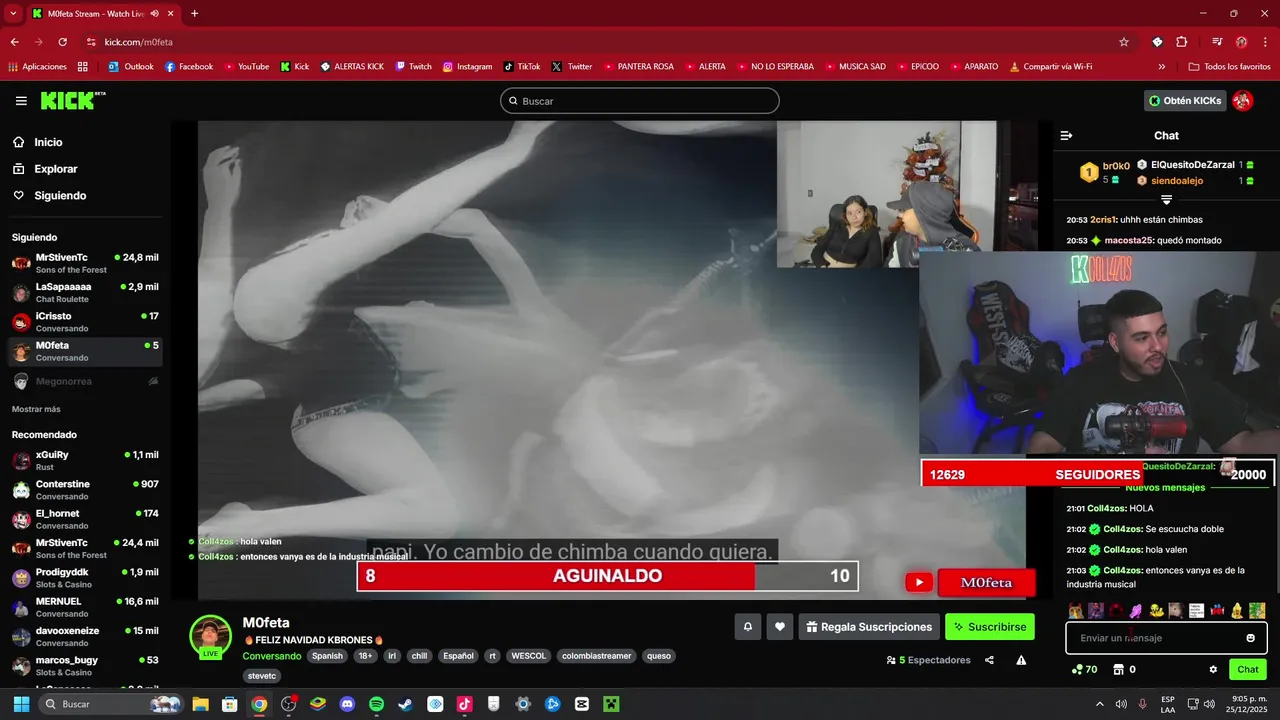Open the Kick user avatar menu
The width and height of the screenshot is (1280, 720).
1243,101
